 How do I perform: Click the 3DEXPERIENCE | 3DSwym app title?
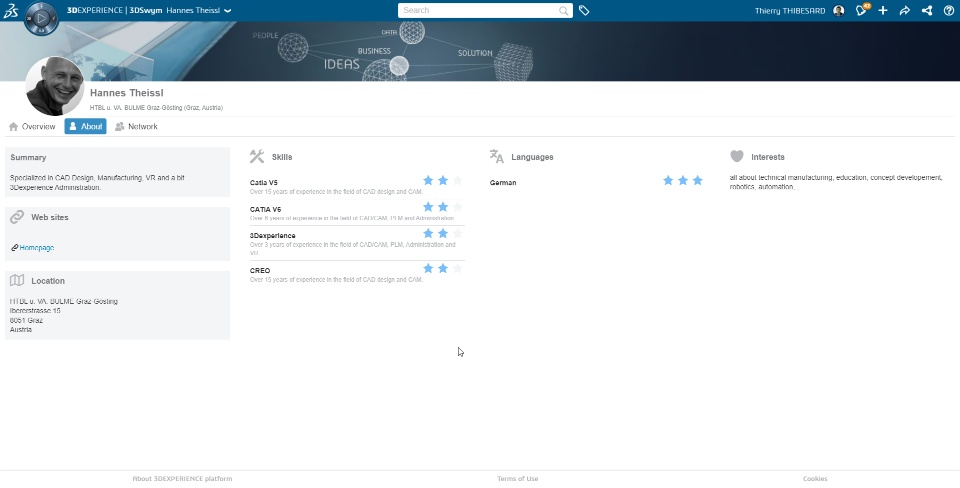114,10
